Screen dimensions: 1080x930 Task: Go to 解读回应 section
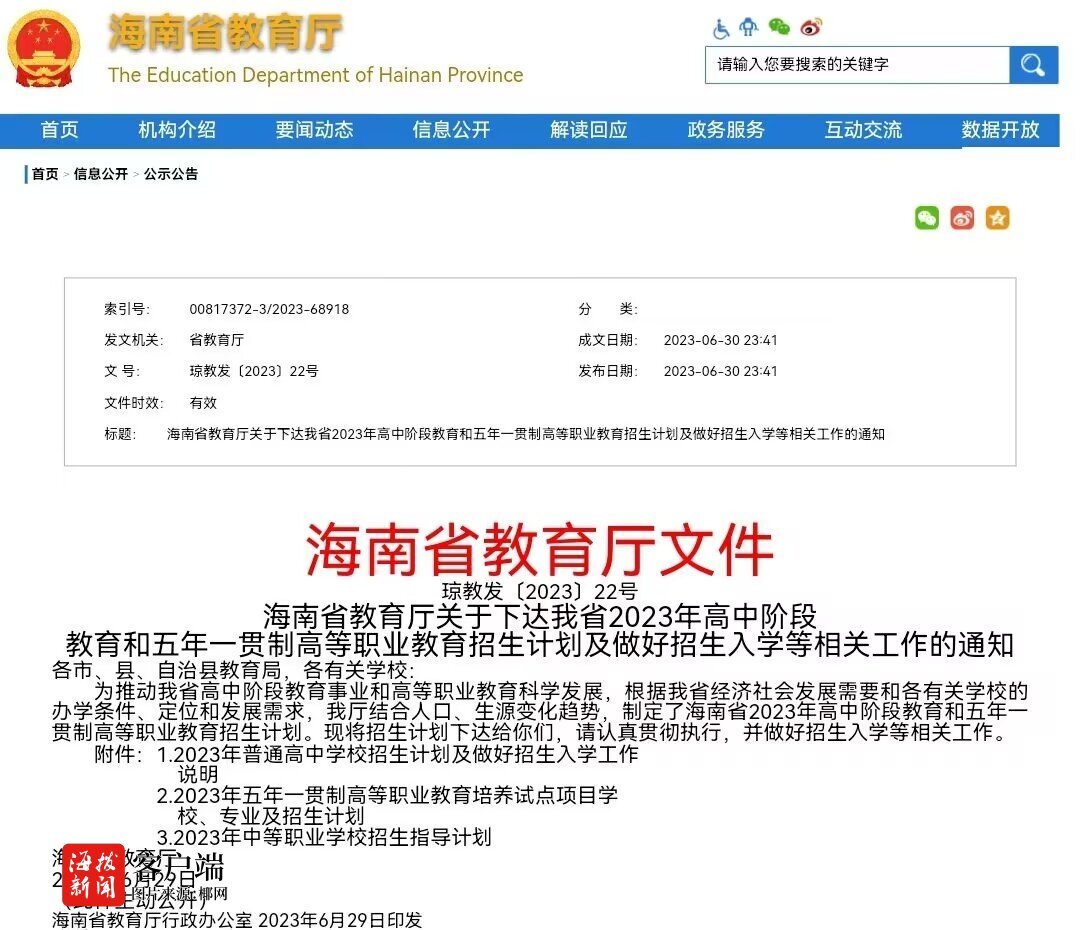click(x=589, y=130)
